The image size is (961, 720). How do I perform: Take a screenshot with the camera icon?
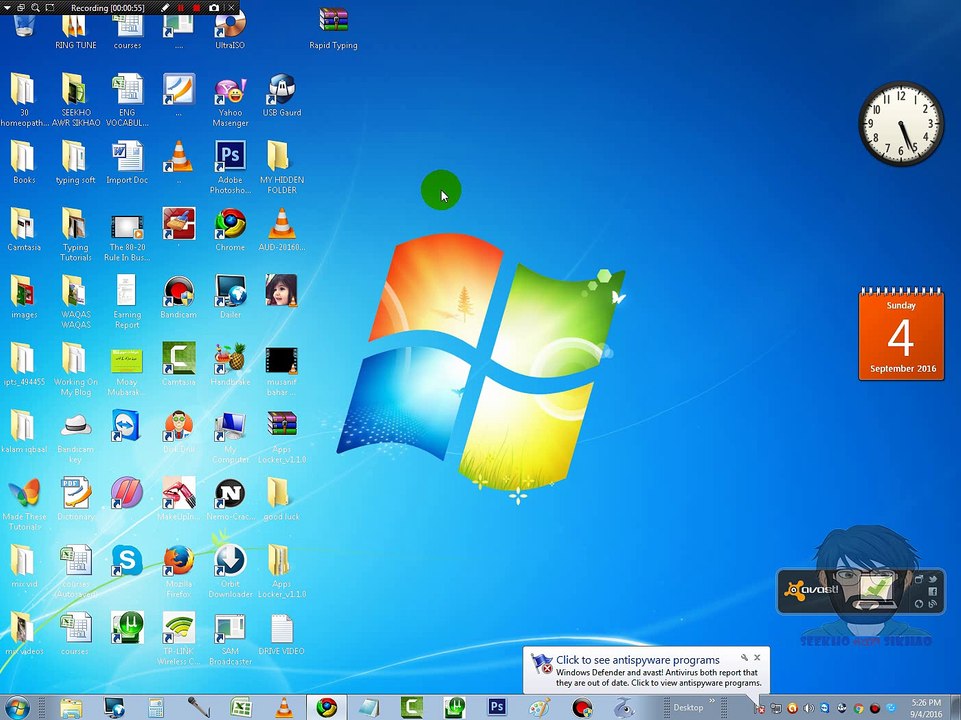[x=214, y=8]
